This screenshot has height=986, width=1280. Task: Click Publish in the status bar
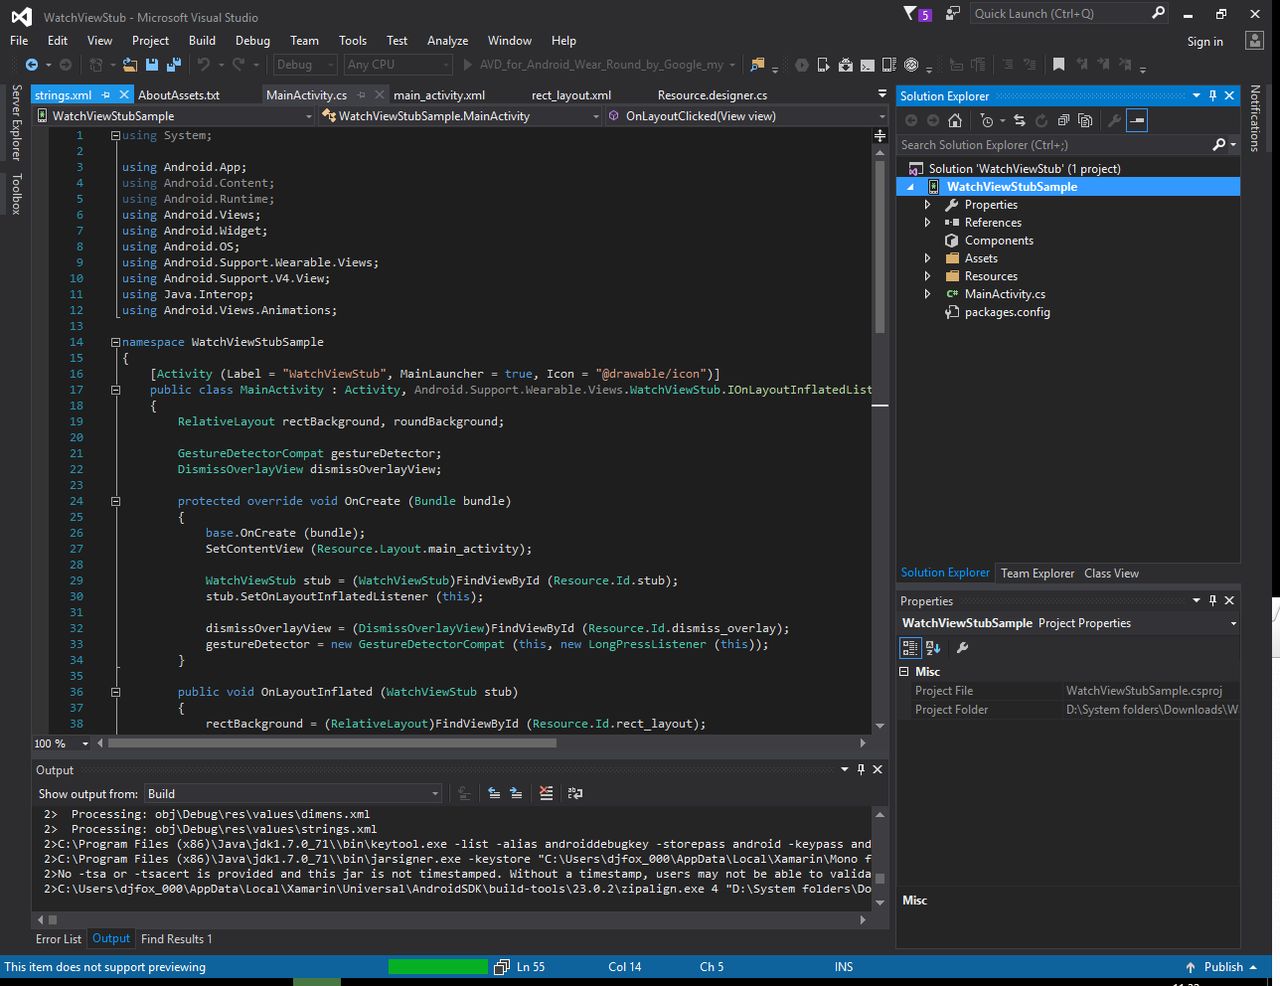[1223, 967]
